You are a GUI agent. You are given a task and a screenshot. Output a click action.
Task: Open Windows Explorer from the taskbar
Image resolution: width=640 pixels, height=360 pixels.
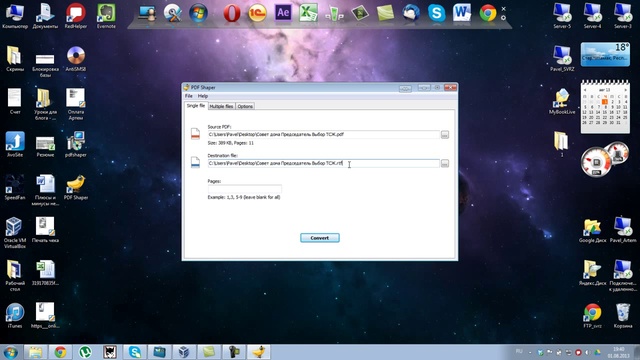click(x=36, y=352)
